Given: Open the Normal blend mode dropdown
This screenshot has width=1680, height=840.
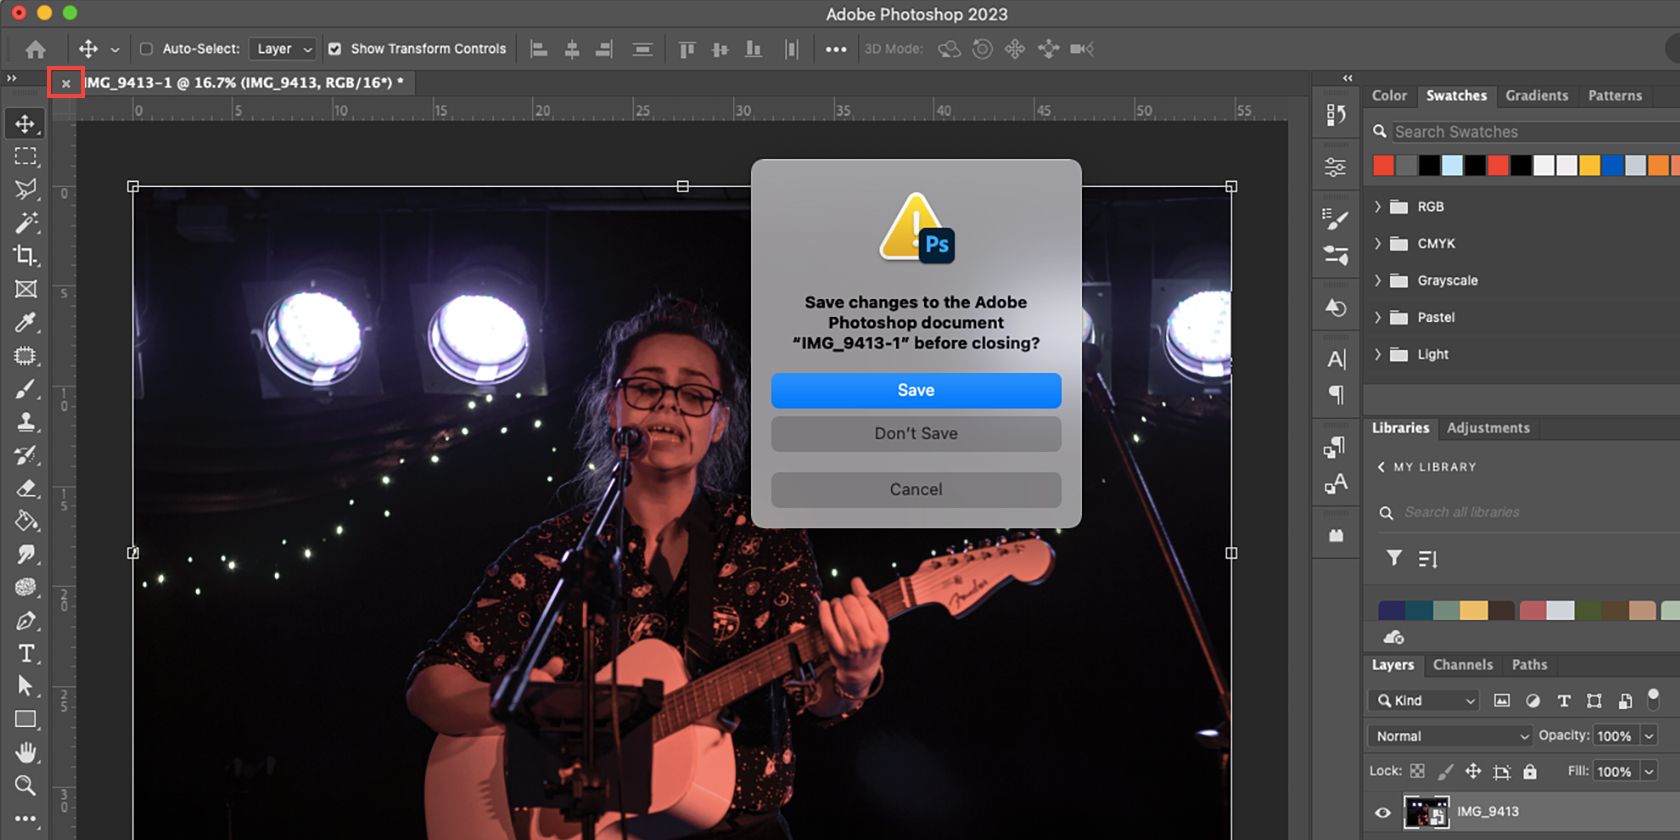Looking at the screenshot, I should (1451, 736).
